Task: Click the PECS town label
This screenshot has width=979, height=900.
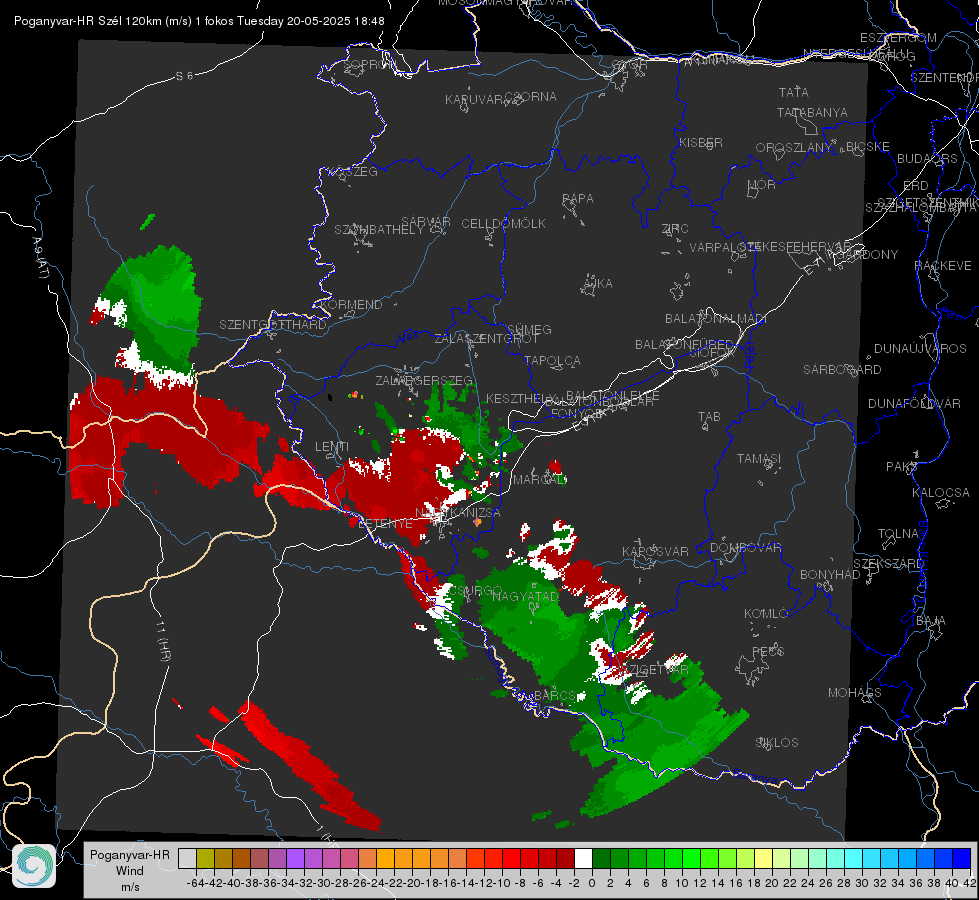Action: [767, 651]
